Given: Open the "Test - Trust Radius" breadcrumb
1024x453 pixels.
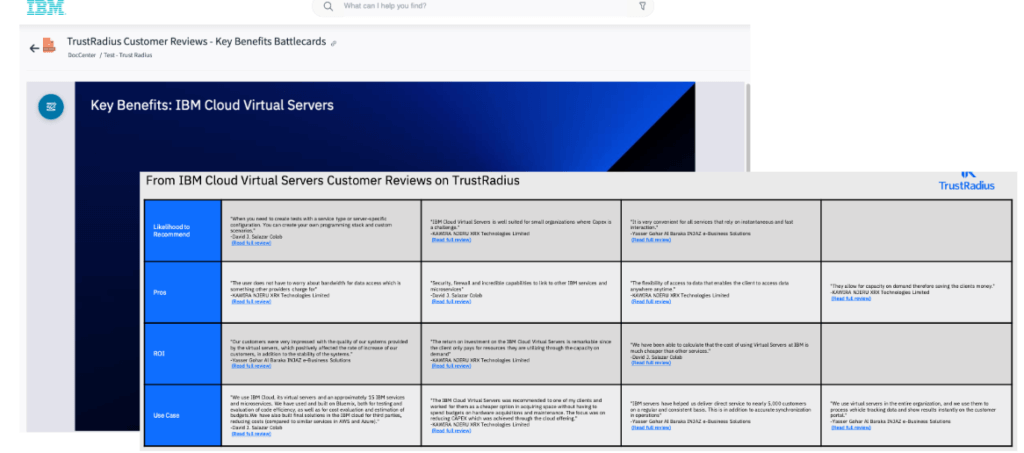Looking at the screenshot, I should (130, 55).
